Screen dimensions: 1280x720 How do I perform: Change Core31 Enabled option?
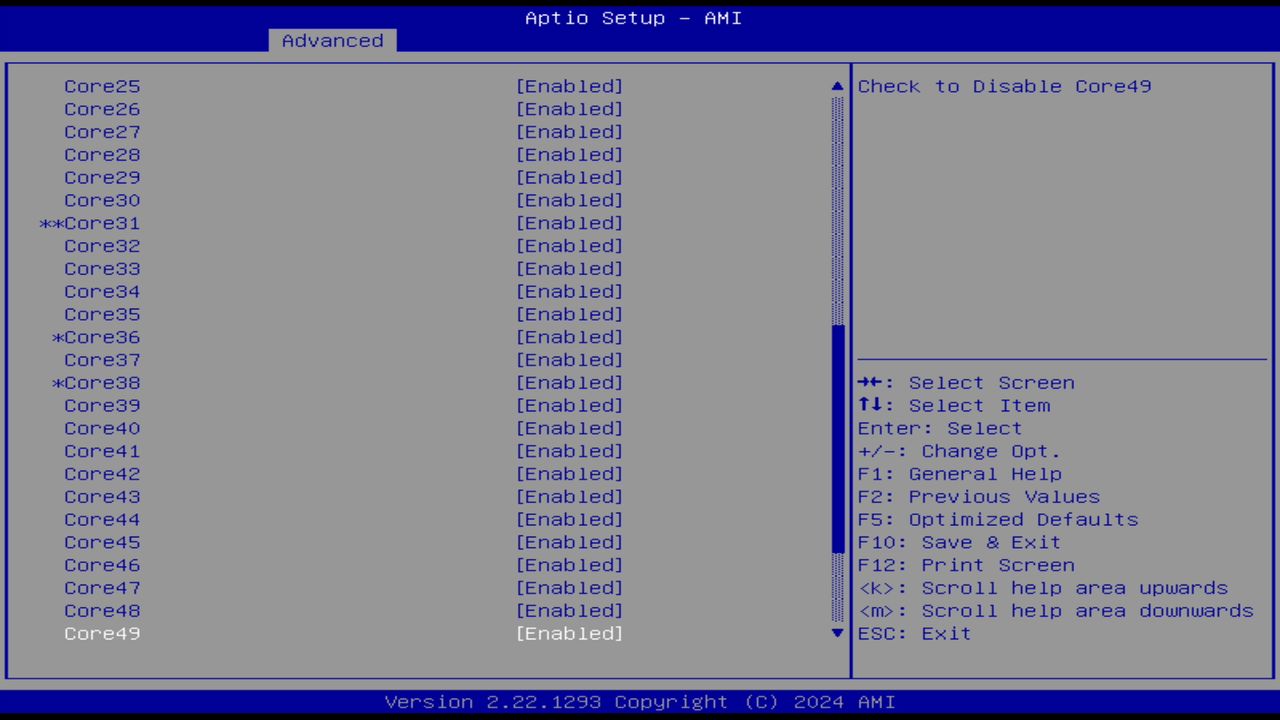[569, 223]
